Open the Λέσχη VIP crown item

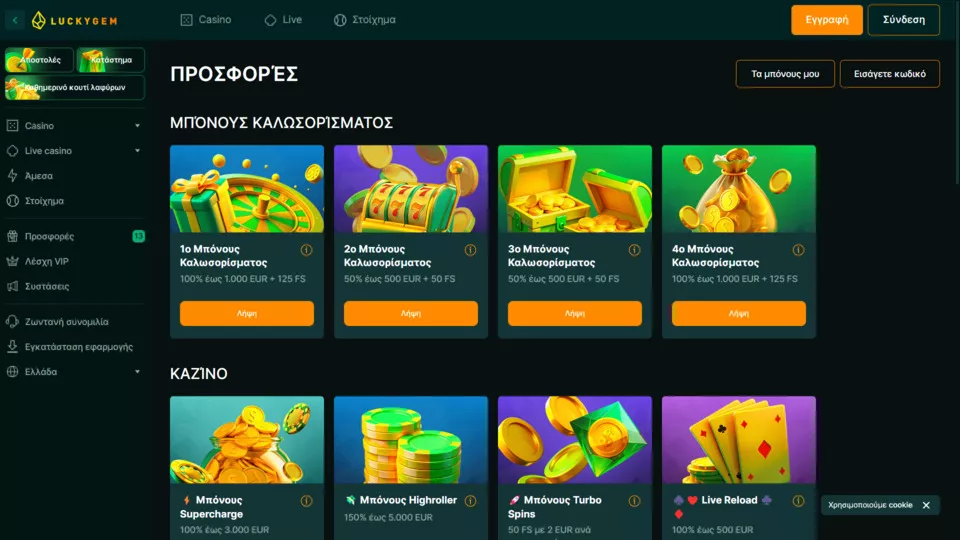coord(47,261)
